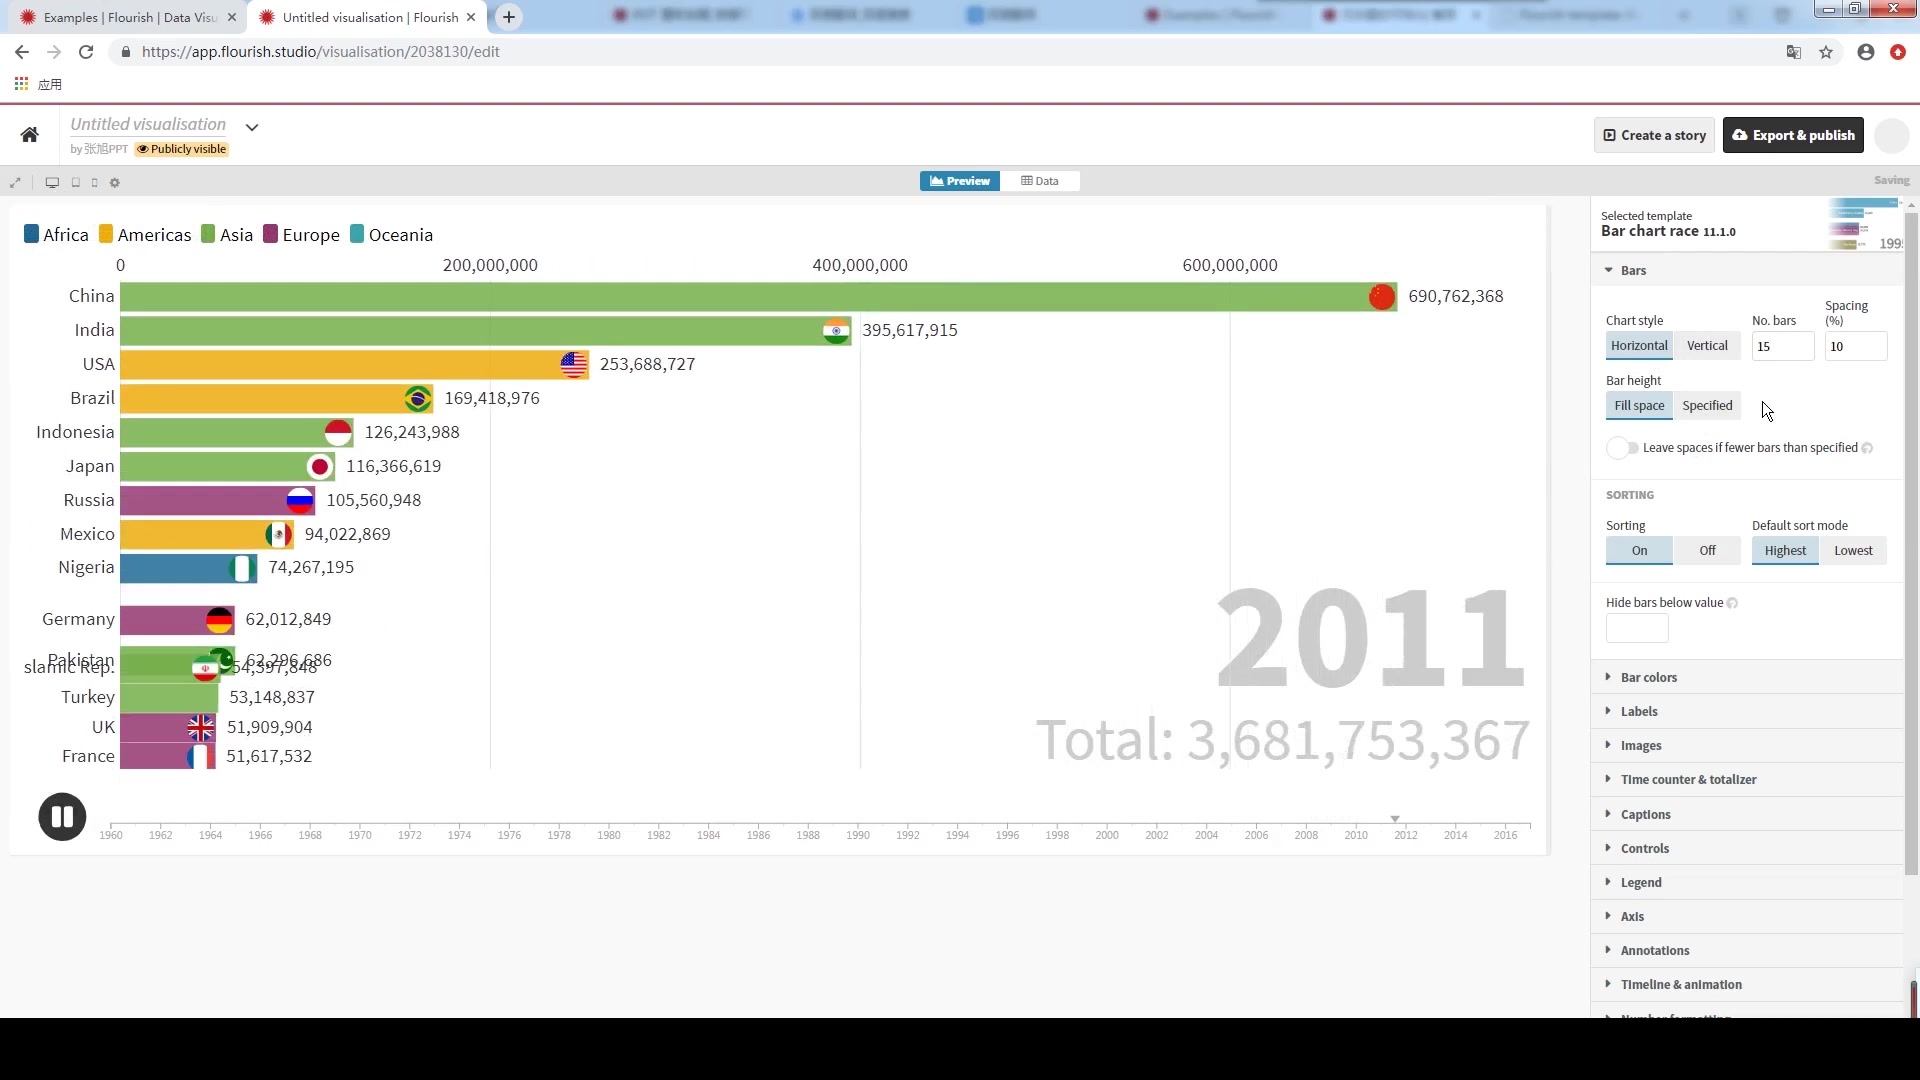Screen dimensions: 1920x1080
Task: Pause the bar chart race animation
Action: [x=62, y=817]
